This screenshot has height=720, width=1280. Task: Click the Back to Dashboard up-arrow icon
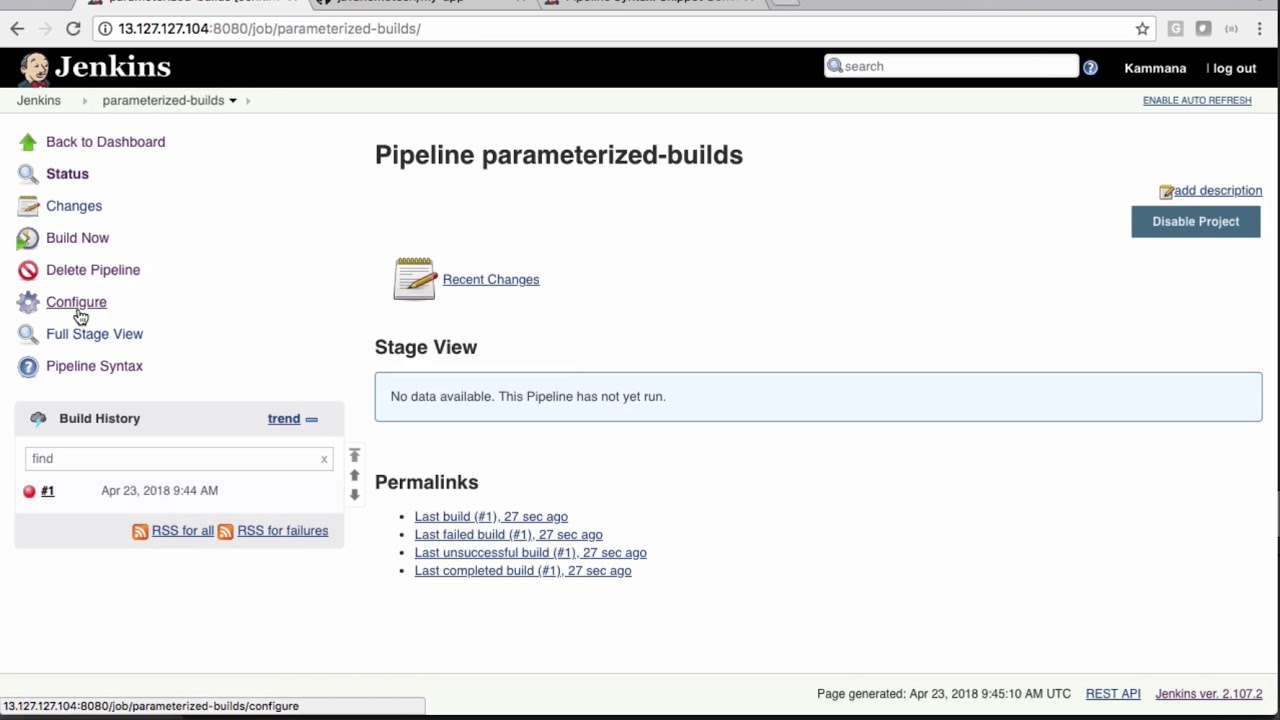click(28, 142)
